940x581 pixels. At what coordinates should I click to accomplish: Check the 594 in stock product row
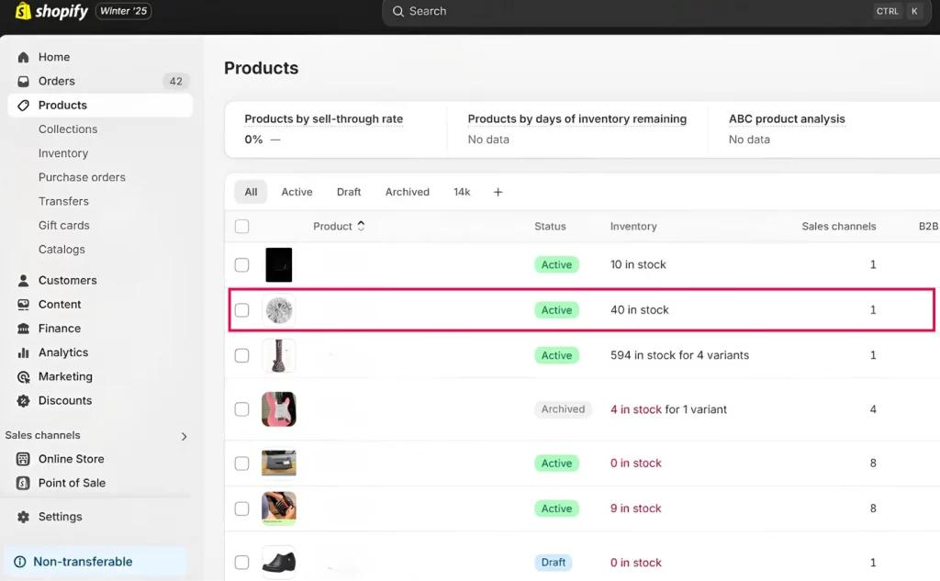click(242, 356)
